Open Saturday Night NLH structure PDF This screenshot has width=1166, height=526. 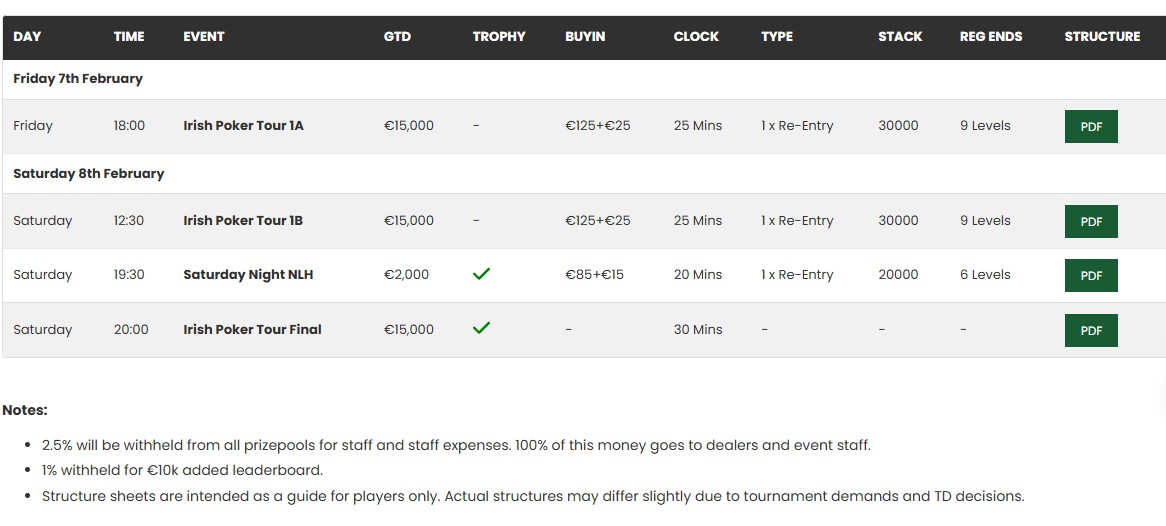[1091, 276]
